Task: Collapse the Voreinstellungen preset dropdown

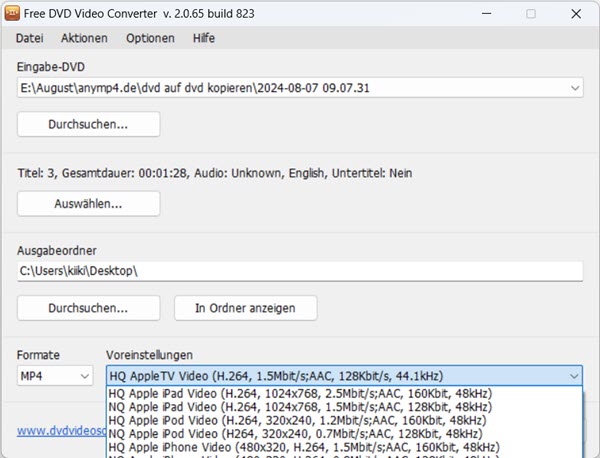Action: coord(574,376)
